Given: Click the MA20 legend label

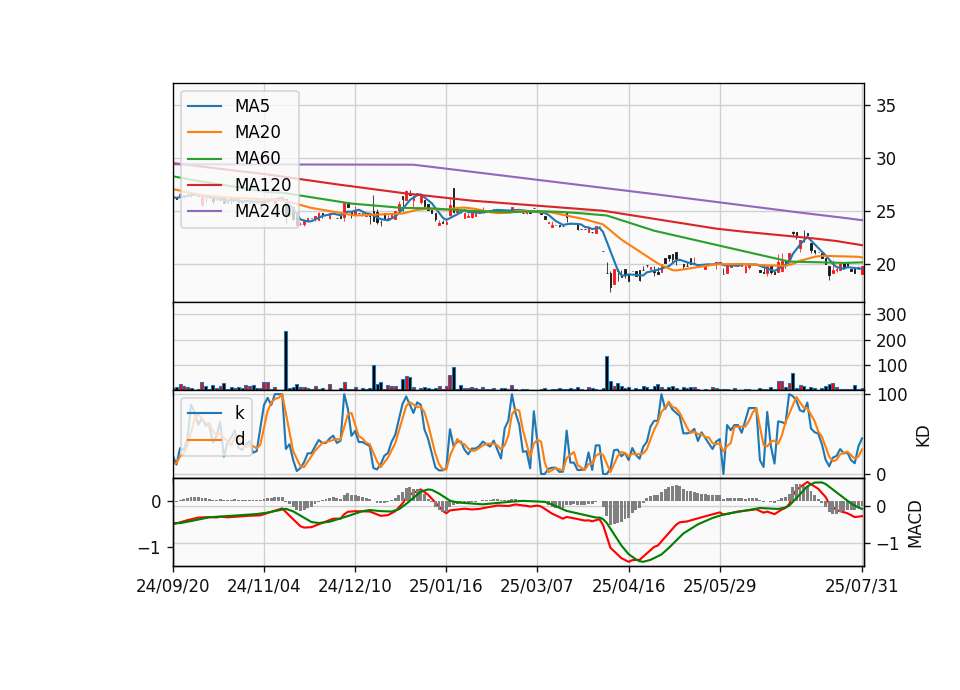Looking at the screenshot, I should [257, 132].
